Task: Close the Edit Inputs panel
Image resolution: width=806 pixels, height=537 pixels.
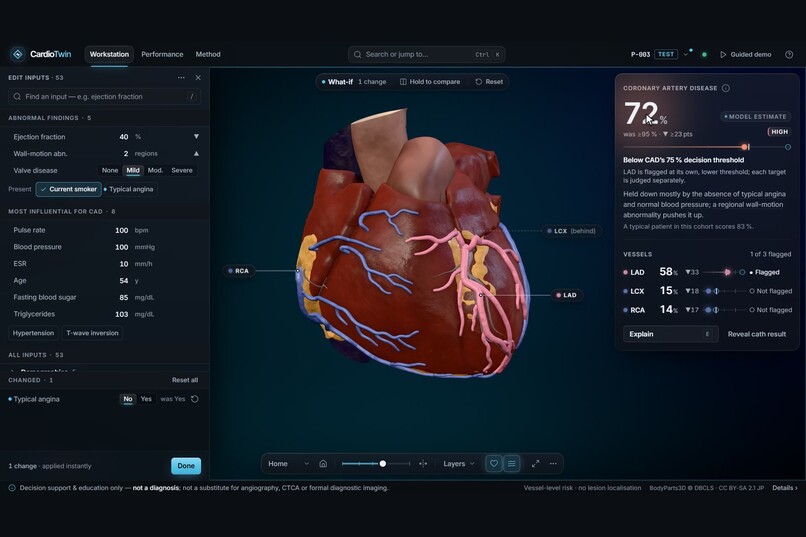Action: (198, 78)
